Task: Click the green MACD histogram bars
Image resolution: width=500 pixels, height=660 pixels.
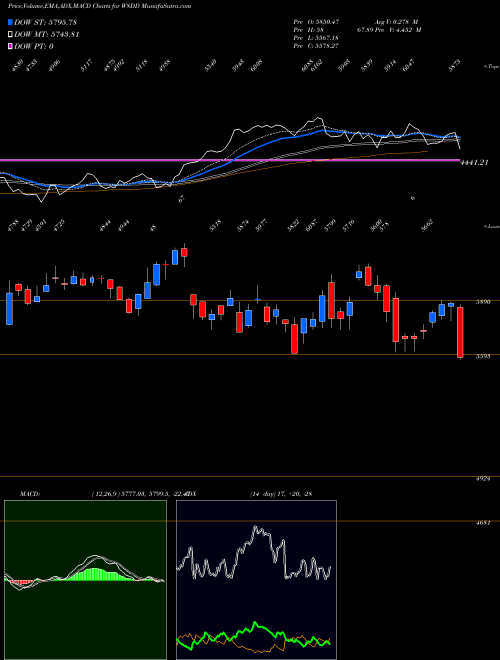Action: coord(98,574)
